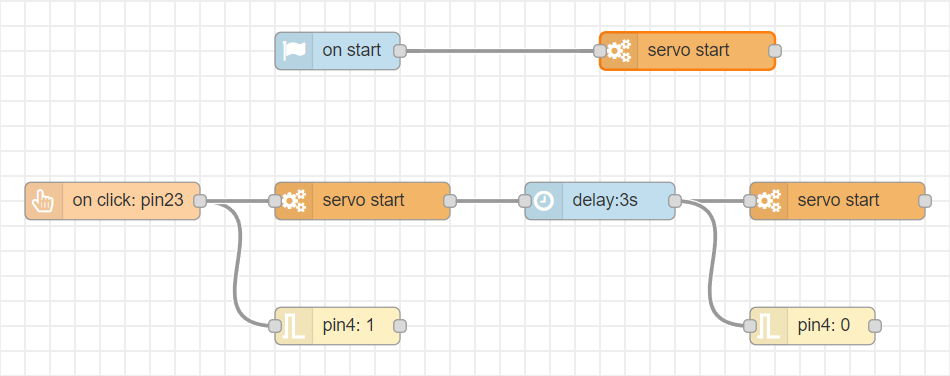Screen dimensions: 950x376
Task: Click the pulse icon on the "pin4: 1" node
Action: (x=294, y=326)
